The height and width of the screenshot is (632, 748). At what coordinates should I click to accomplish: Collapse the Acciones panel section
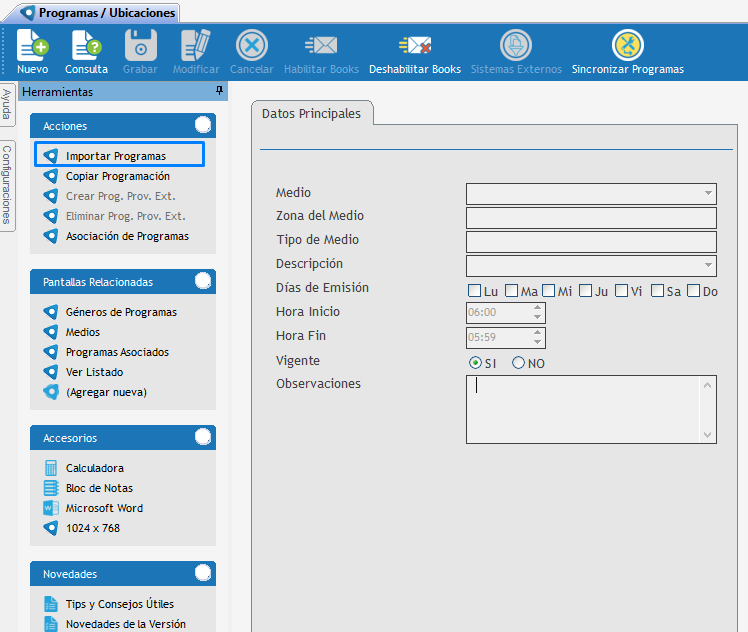[203, 125]
